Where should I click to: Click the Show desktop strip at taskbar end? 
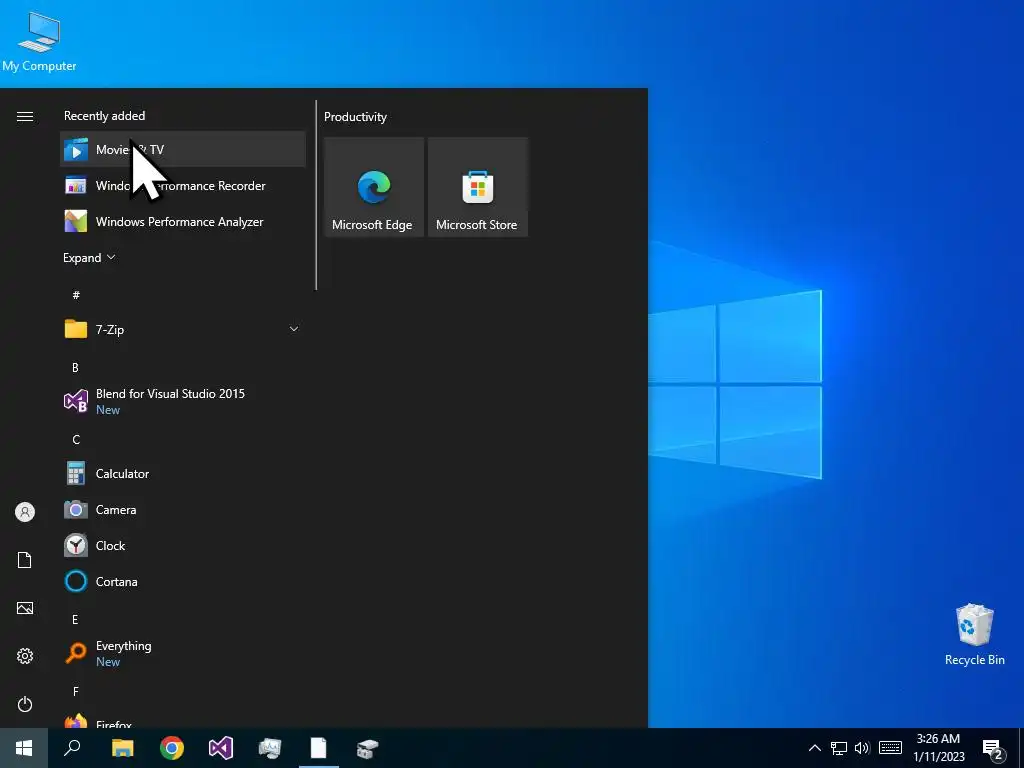1021,748
